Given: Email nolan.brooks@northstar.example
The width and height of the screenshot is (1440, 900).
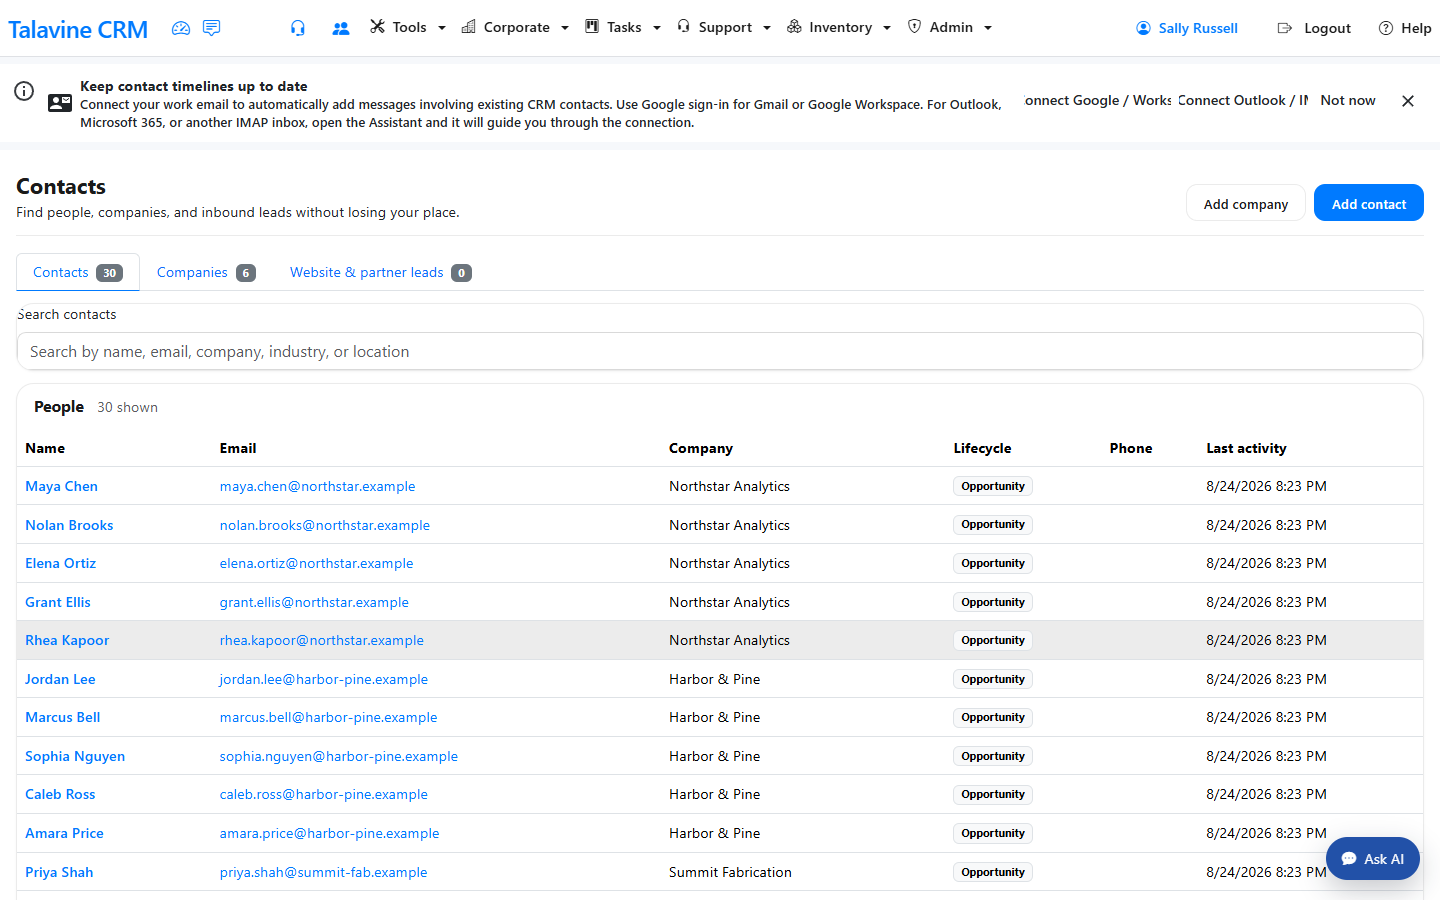Looking at the screenshot, I should point(325,525).
